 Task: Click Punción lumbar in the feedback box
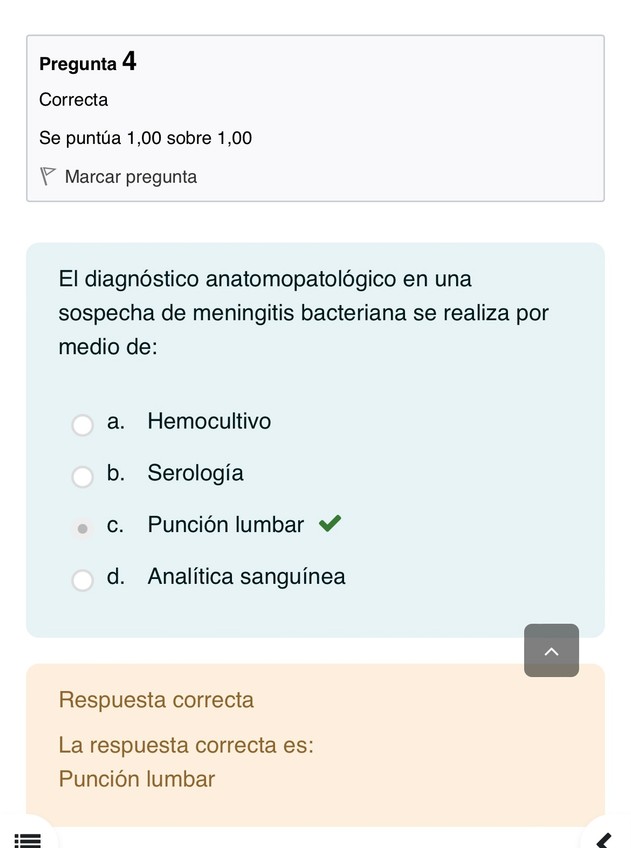point(137,779)
